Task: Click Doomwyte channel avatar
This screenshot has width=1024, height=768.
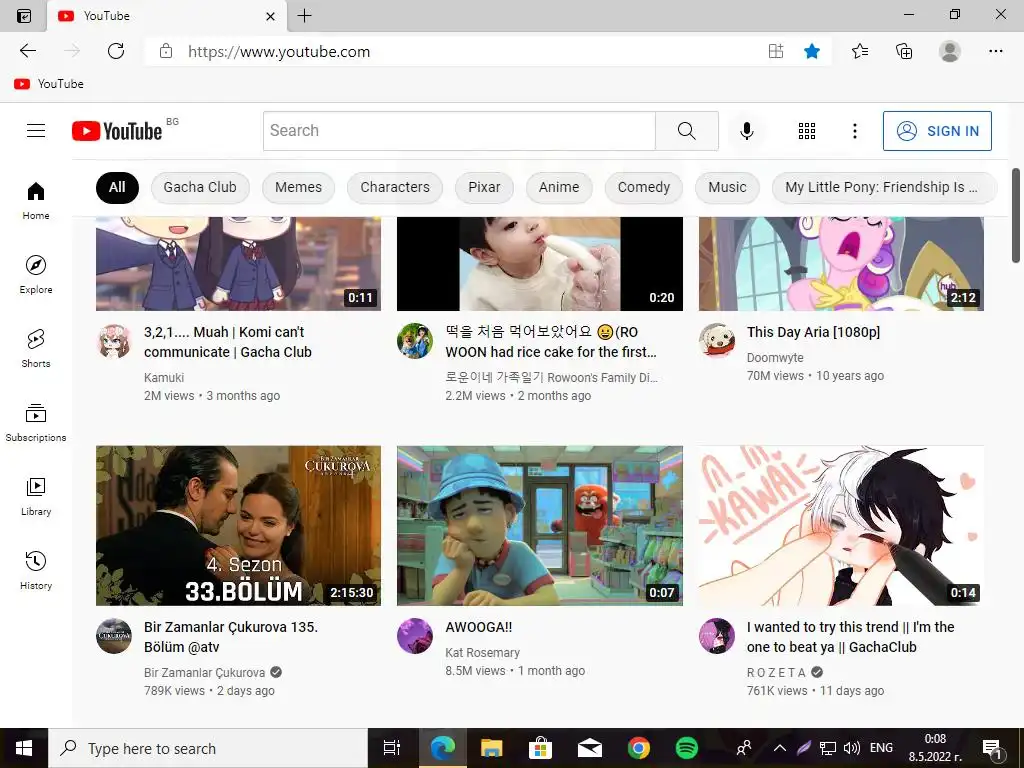Action: coord(716,341)
